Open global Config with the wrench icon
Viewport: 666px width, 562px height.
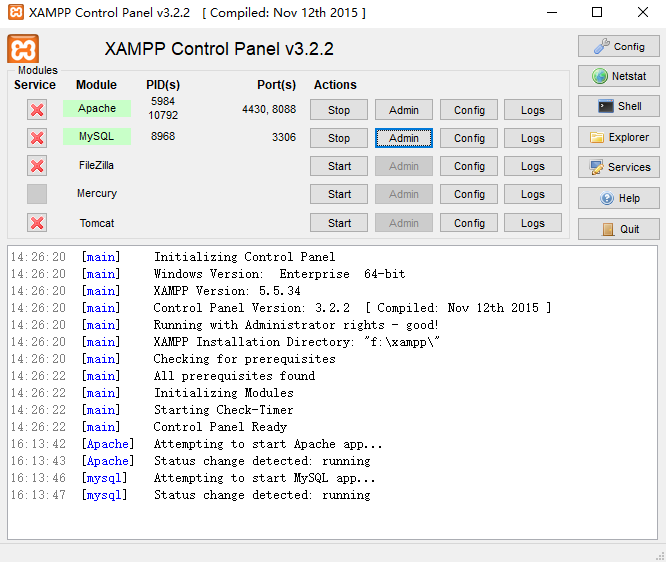pyautogui.click(x=618, y=46)
